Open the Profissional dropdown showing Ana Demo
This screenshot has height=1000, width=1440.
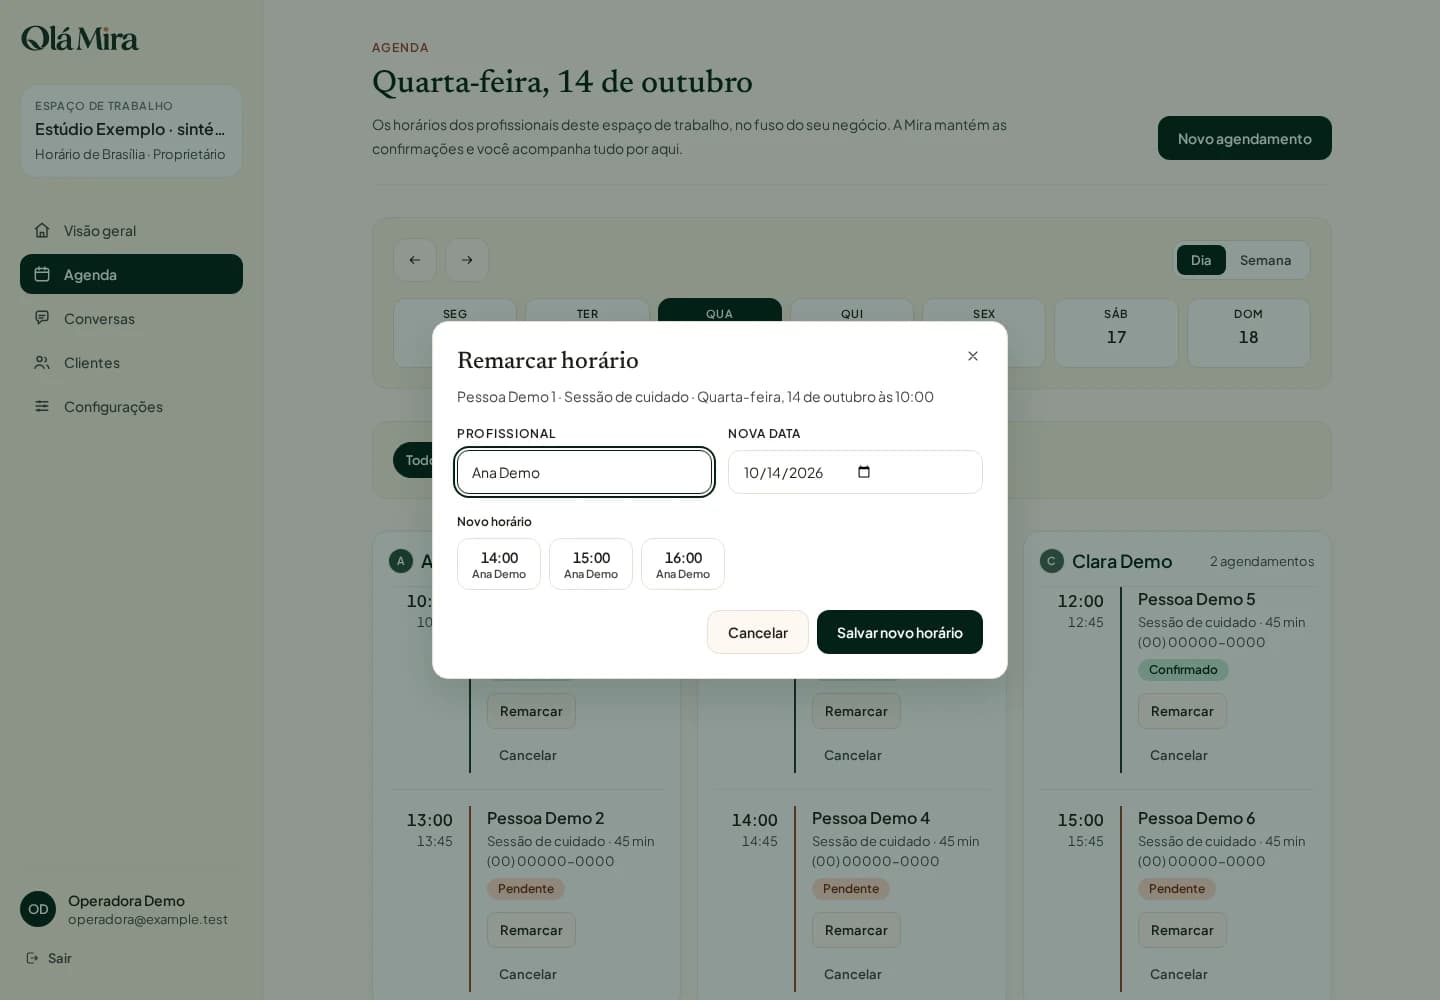pyautogui.click(x=584, y=472)
